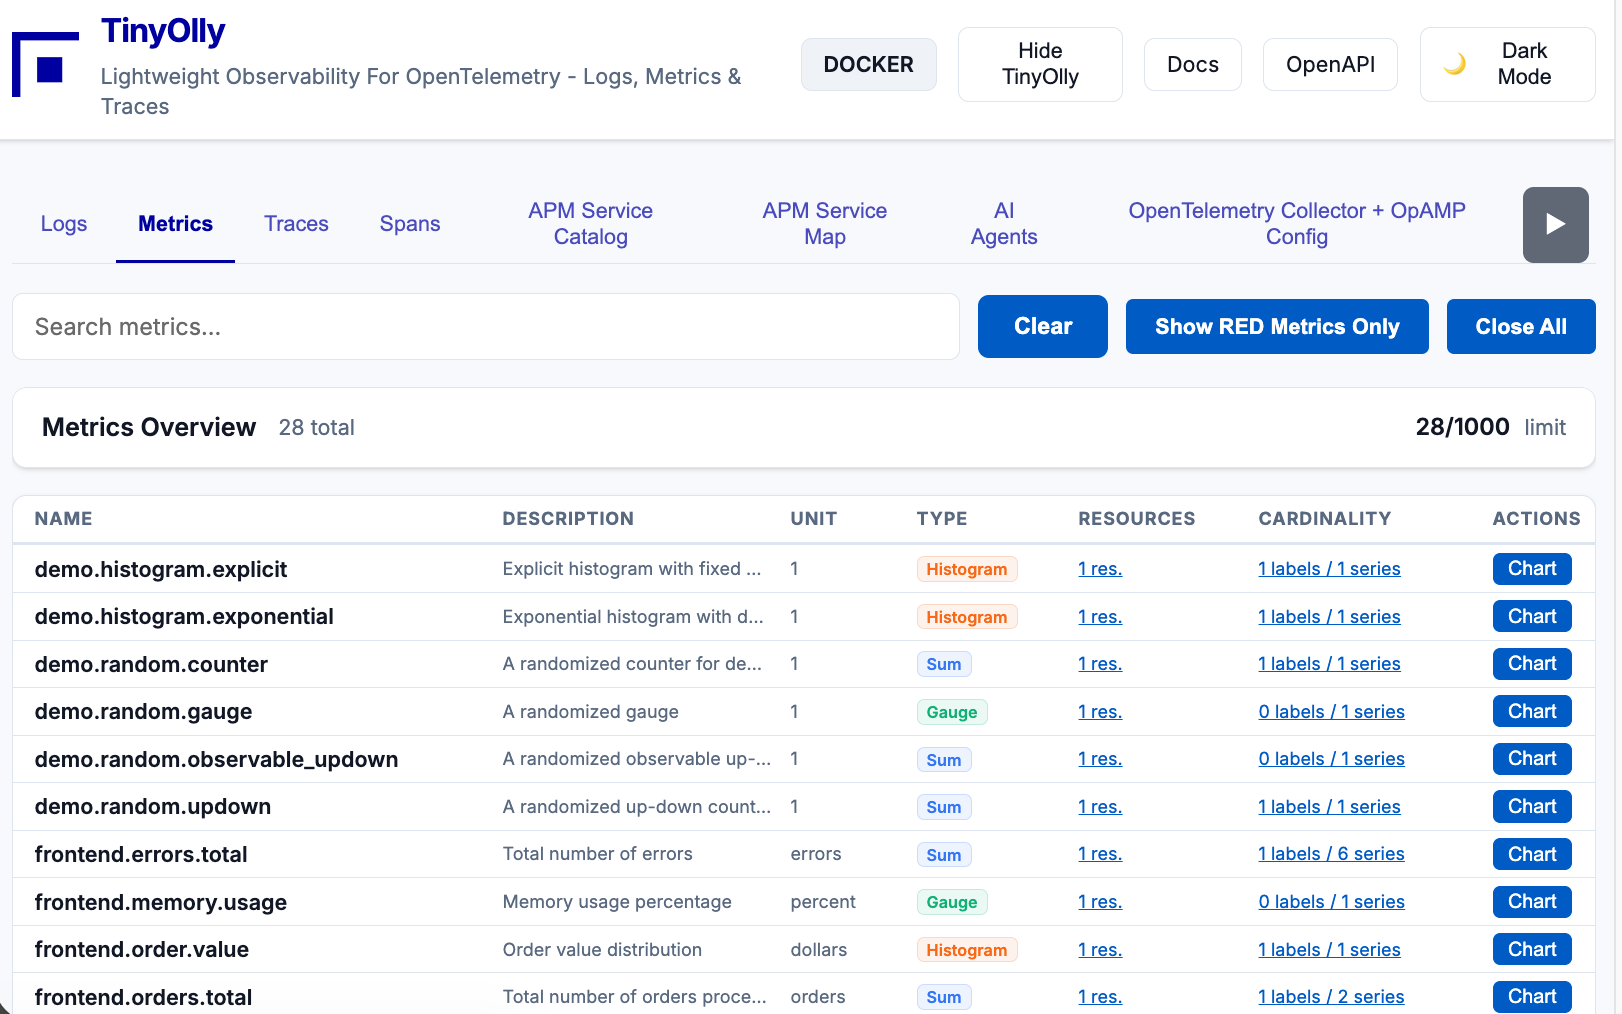The width and height of the screenshot is (1622, 1014).
Task: Click the DOCKER environment badge
Action: click(868, 65)
